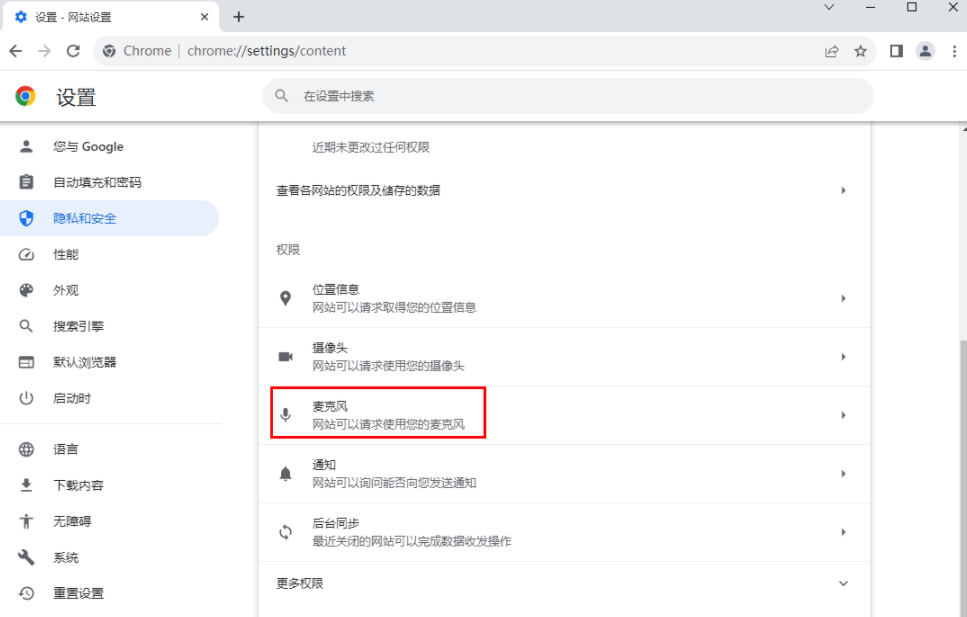This screenshot has width=967, height=617.
Task: Click the 近期未更改过任何权限 text
Action: point(371,147)
